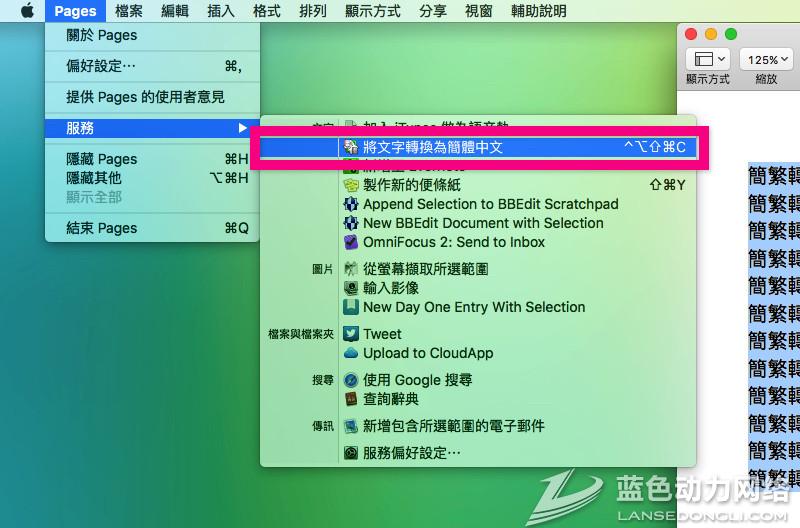The width and height of the screenshot is (800, 528).
Task: Open the 顯示方式 view dropdown in toolbar
Action: [708, 59]
